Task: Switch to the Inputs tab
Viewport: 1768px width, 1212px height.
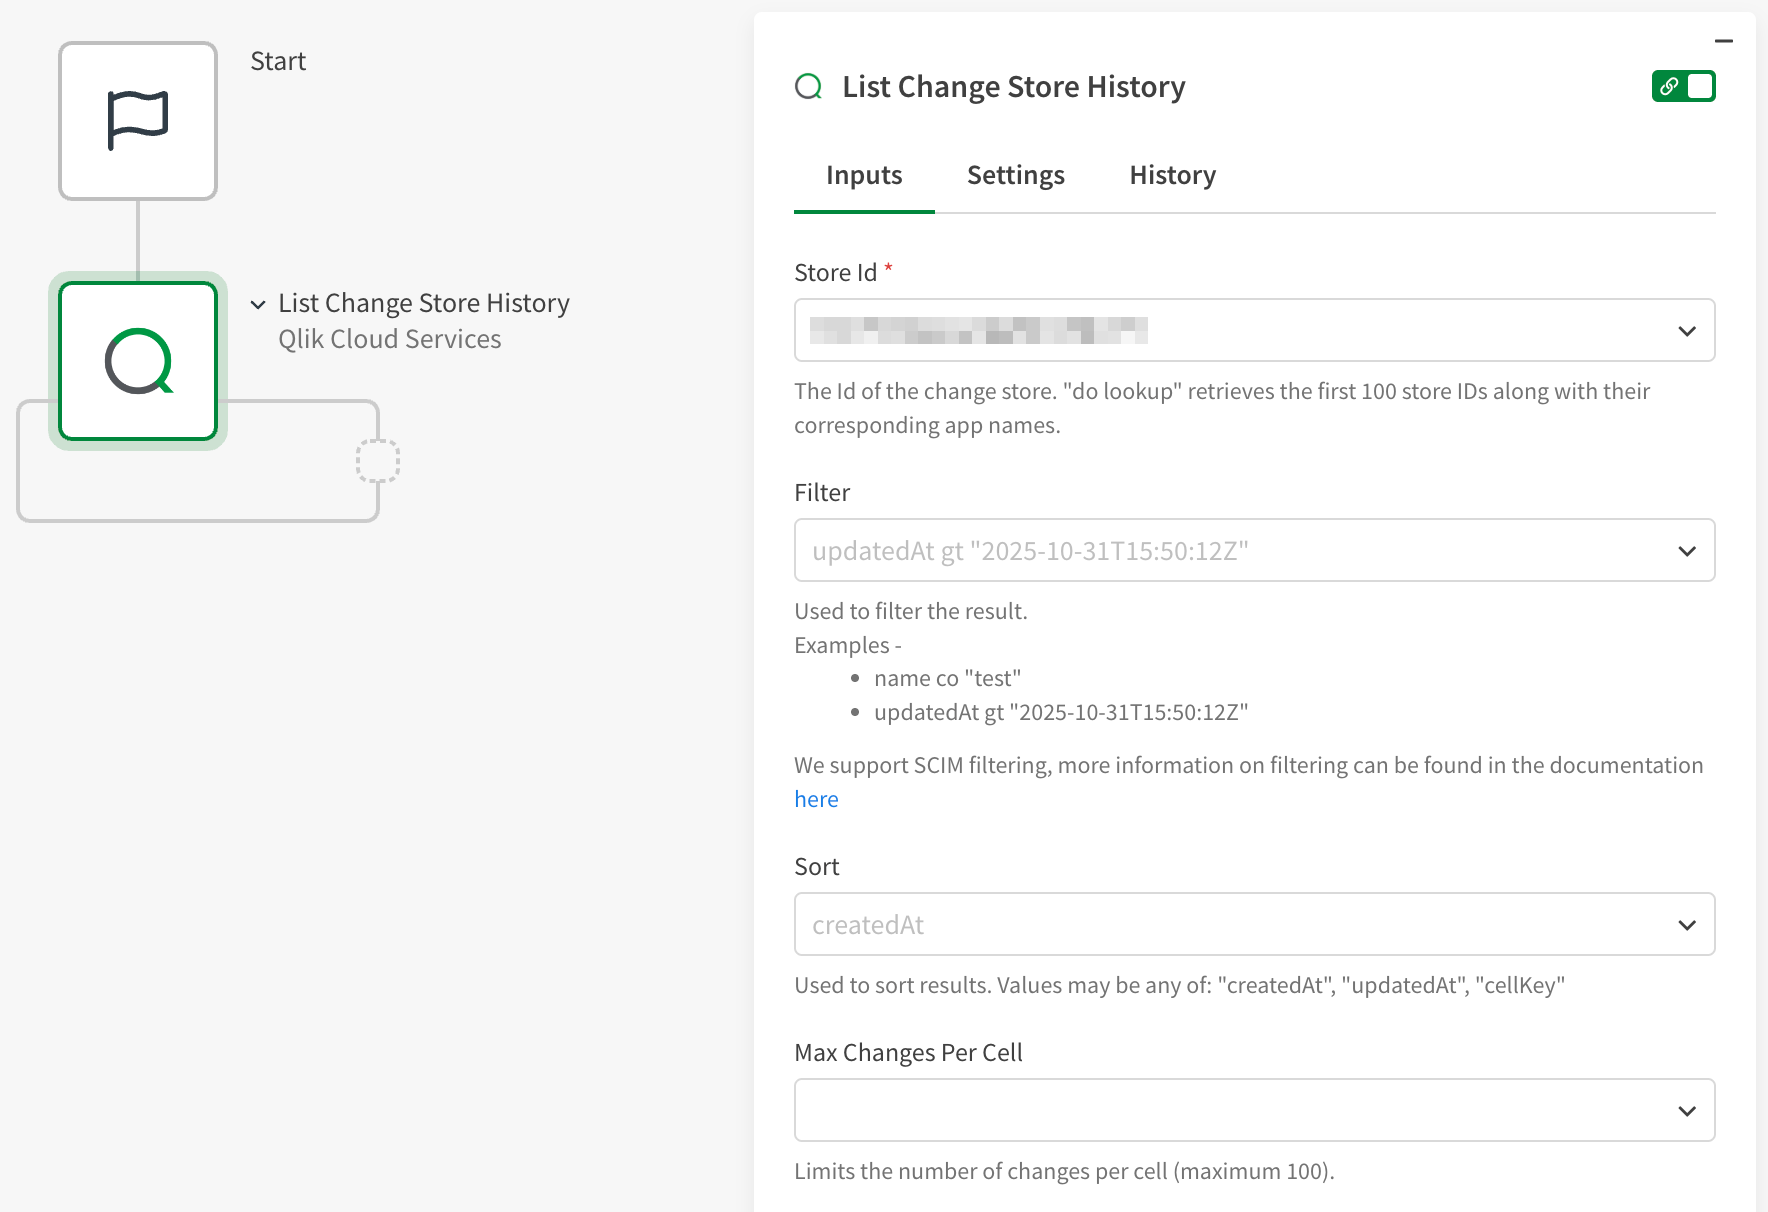Action: 864,176
